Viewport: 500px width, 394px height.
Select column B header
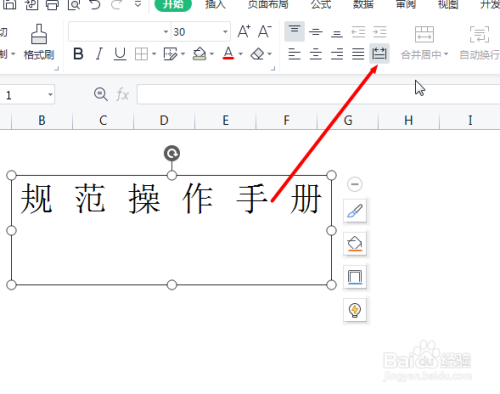pyautogui.click(x=42, y=120)
